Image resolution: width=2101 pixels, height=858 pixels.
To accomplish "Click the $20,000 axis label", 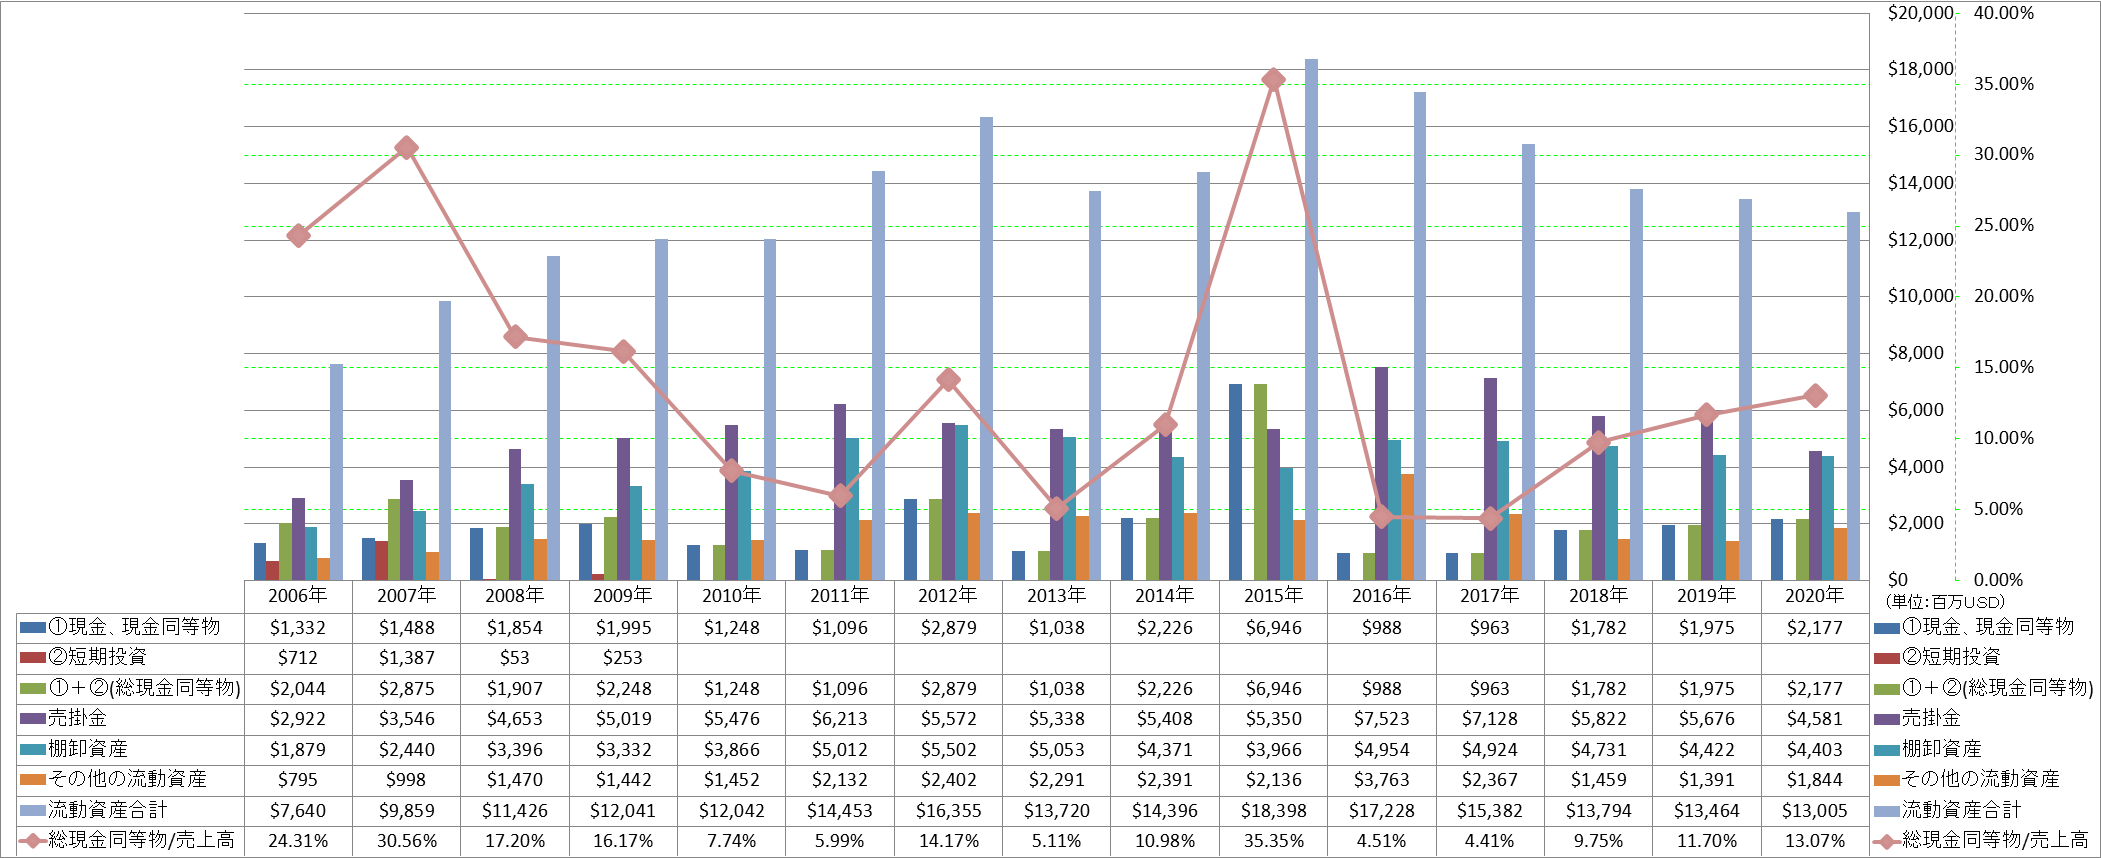I will click(1920, 13).
